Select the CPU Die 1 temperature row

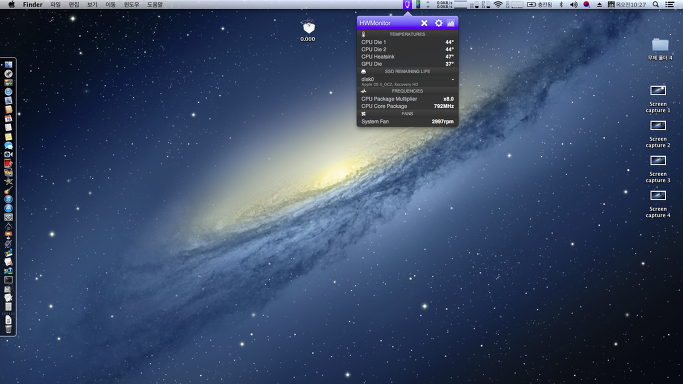[407, 42]
